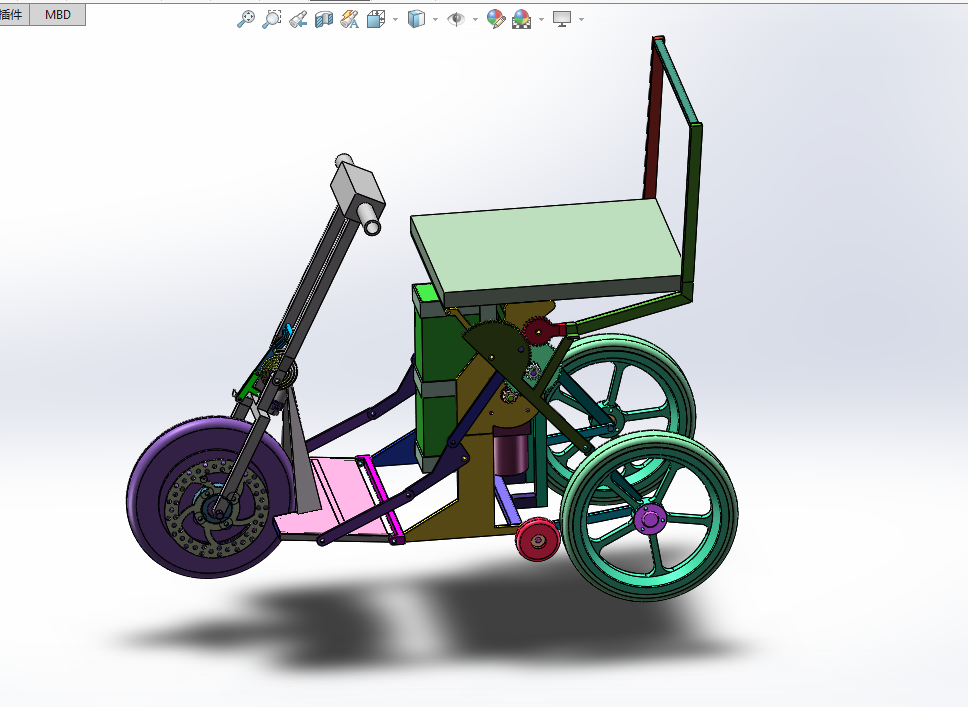Click the Display Style icon

[417, 19]
